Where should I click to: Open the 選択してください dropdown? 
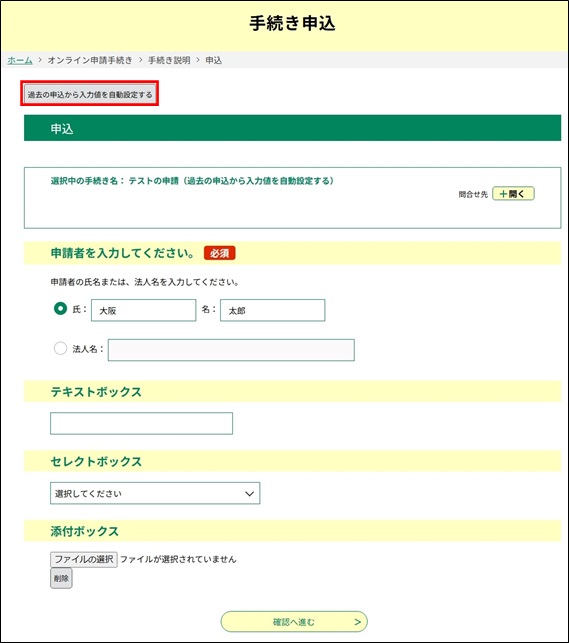(x=155, y=493)
